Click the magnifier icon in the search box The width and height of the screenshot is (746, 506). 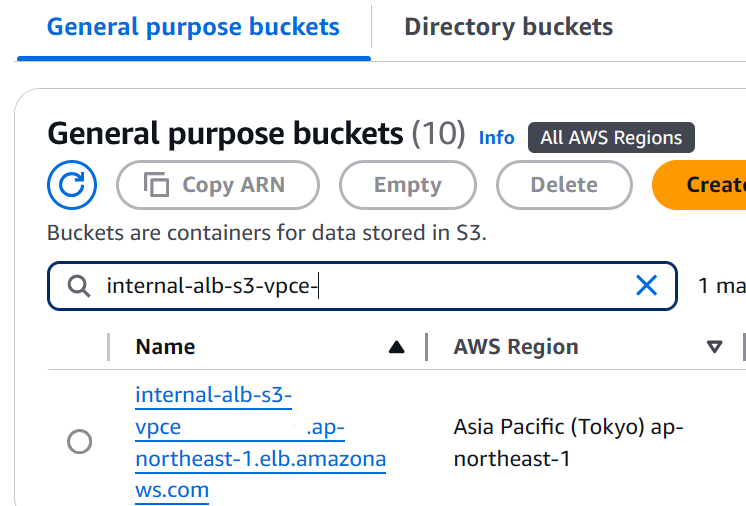[x=79, y=287]
